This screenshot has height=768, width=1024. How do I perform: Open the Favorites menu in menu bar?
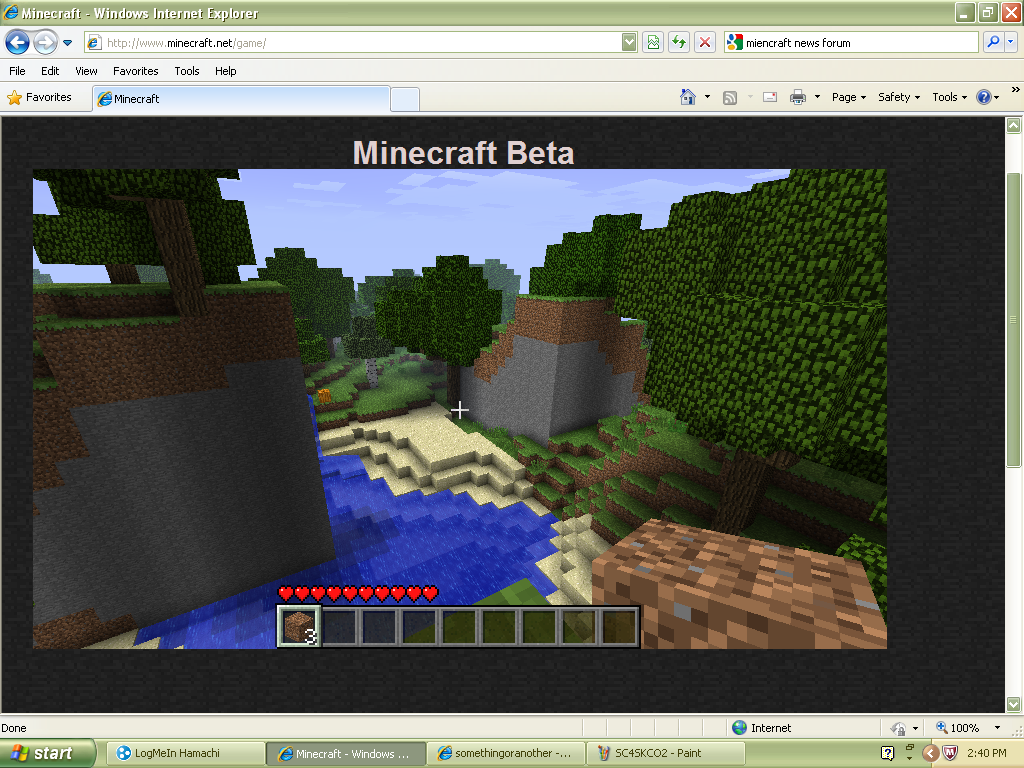pyautogui.click(x=136, y=71)
